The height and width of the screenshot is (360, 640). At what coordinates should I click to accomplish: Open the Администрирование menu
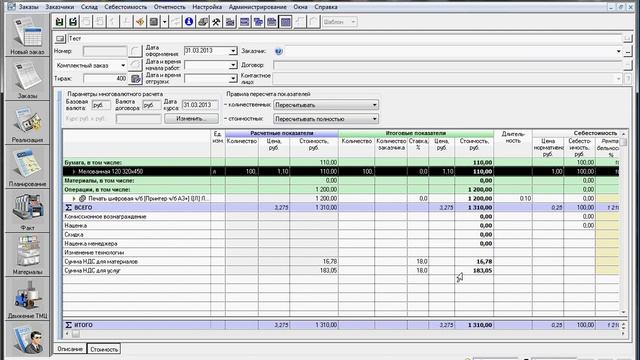[258, 7]
